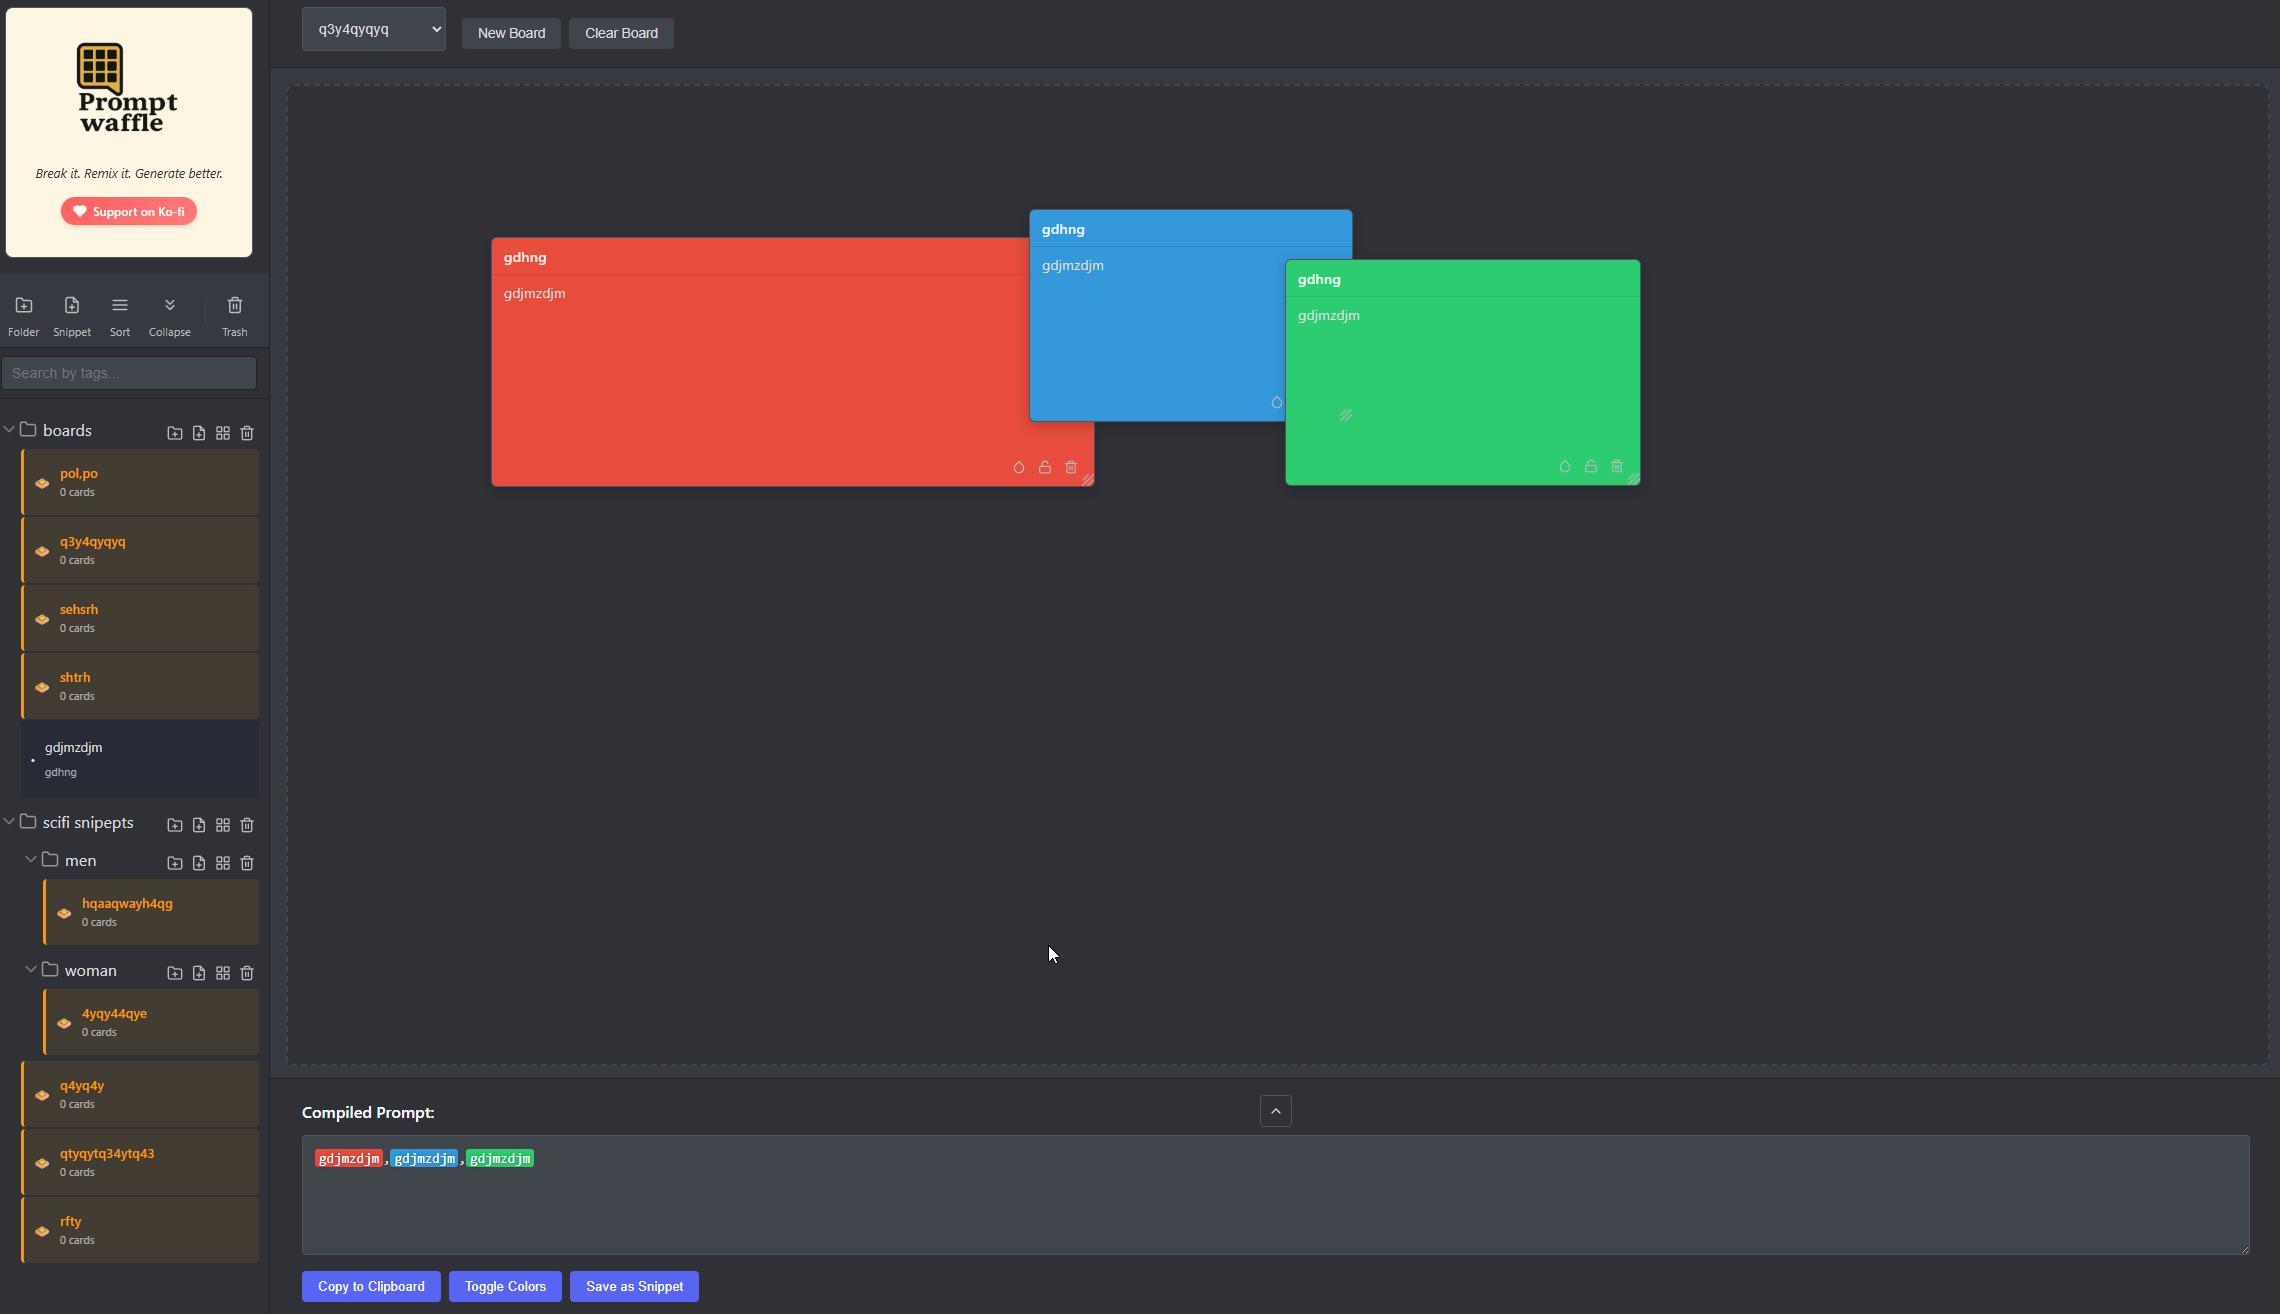Click the grid icon on the woman row
2280x1314 pixels.
[x=223, y=973]
